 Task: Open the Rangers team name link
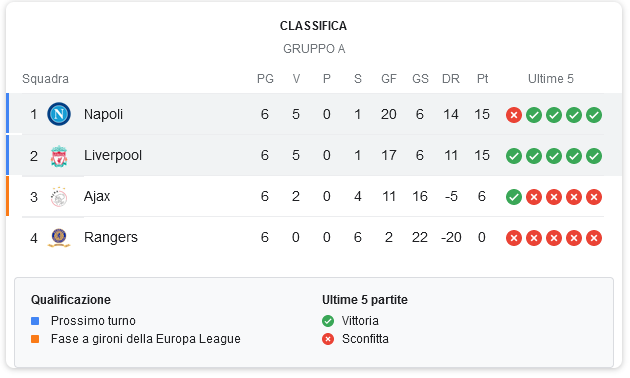(111, 237)
